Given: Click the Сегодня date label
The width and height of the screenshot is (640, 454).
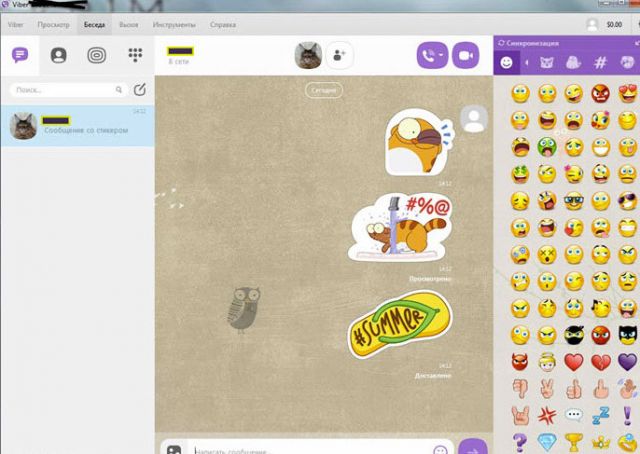Looking at the screenshot, I should (x=324, y=90).
